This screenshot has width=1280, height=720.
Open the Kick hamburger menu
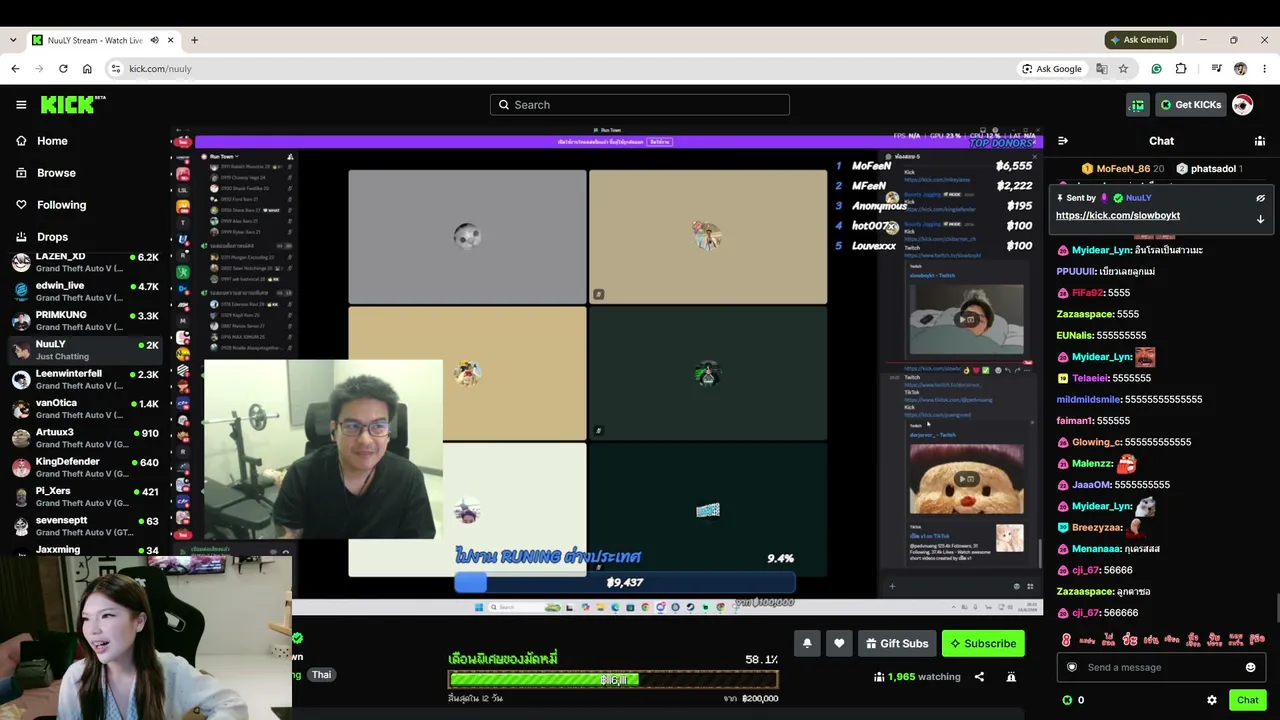21,105
